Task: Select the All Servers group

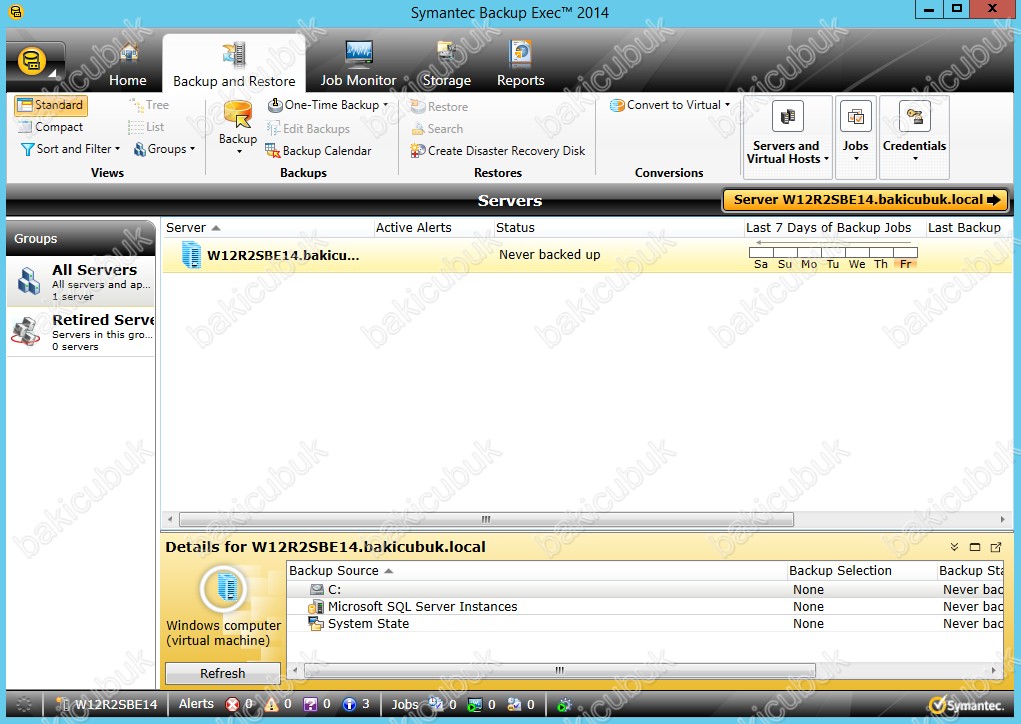Action: (x=81, y=282)
